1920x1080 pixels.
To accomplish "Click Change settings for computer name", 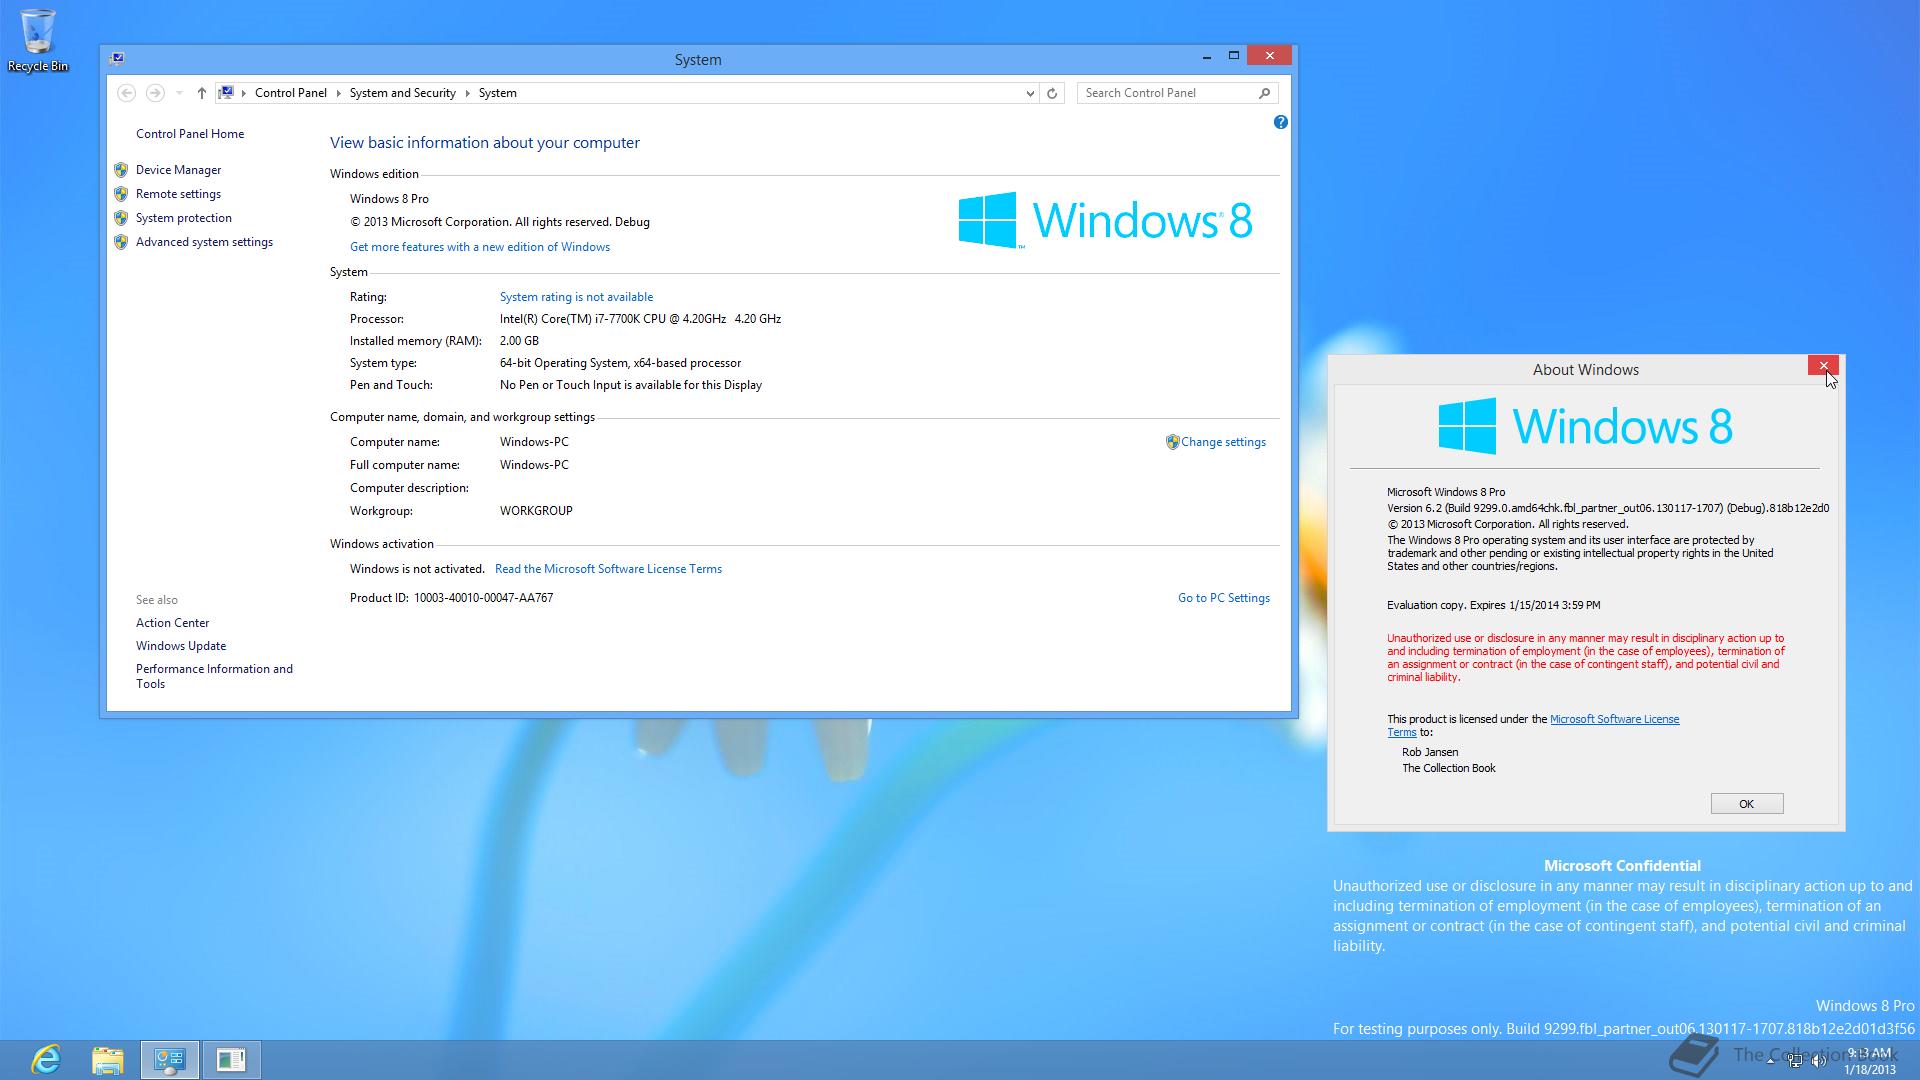I will click(x=1223, y=442).
